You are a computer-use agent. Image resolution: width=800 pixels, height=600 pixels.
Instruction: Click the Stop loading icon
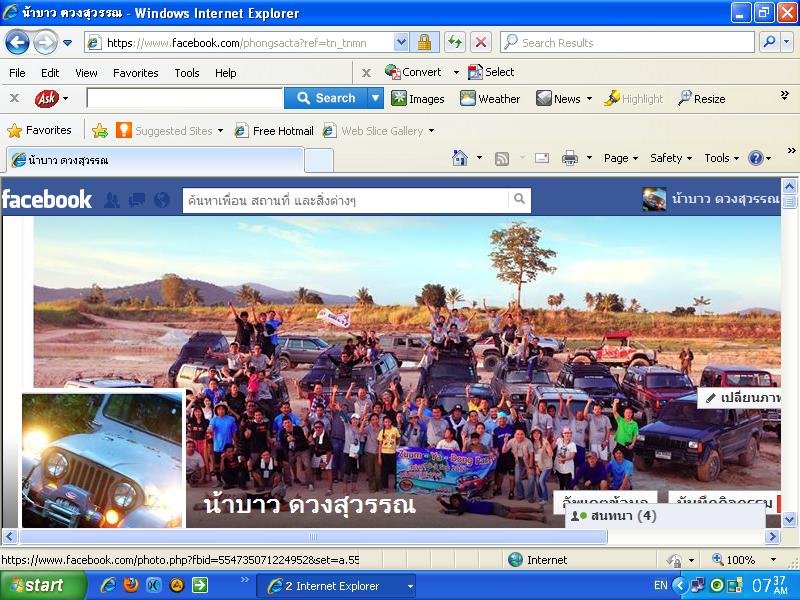481,42
